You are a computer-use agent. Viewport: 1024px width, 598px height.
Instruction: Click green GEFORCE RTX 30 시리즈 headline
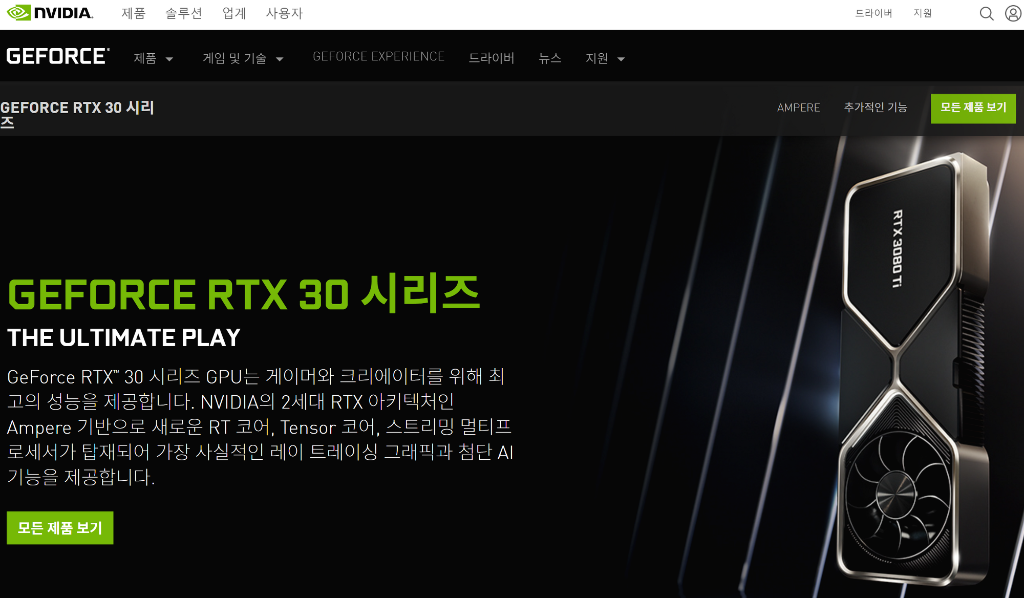point(244,293)
